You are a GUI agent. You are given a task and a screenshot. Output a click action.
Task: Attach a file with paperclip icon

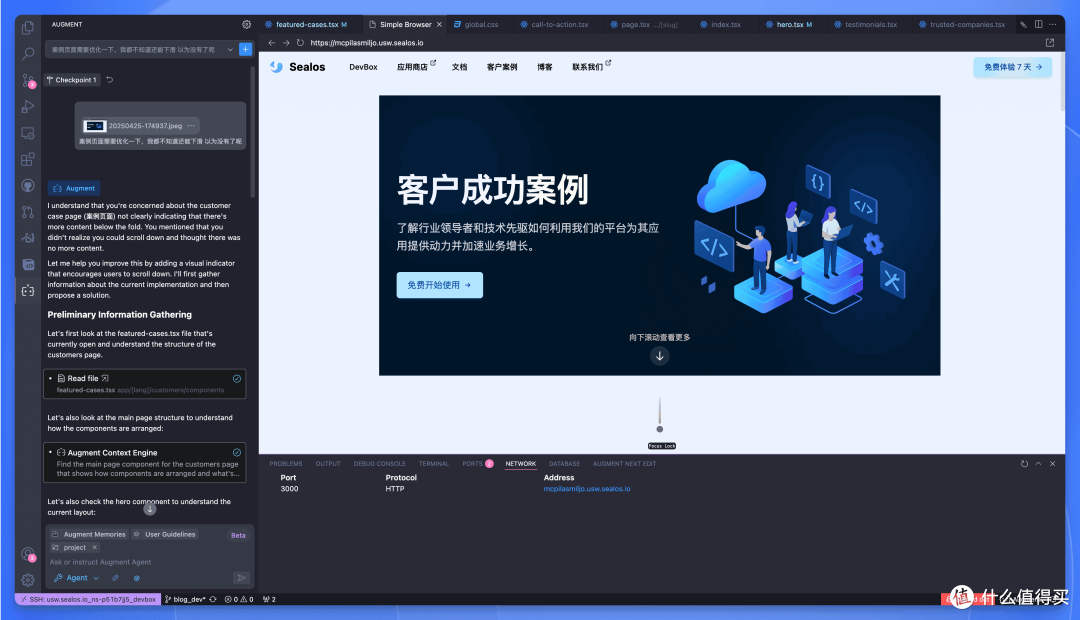[x=115, y=578]
